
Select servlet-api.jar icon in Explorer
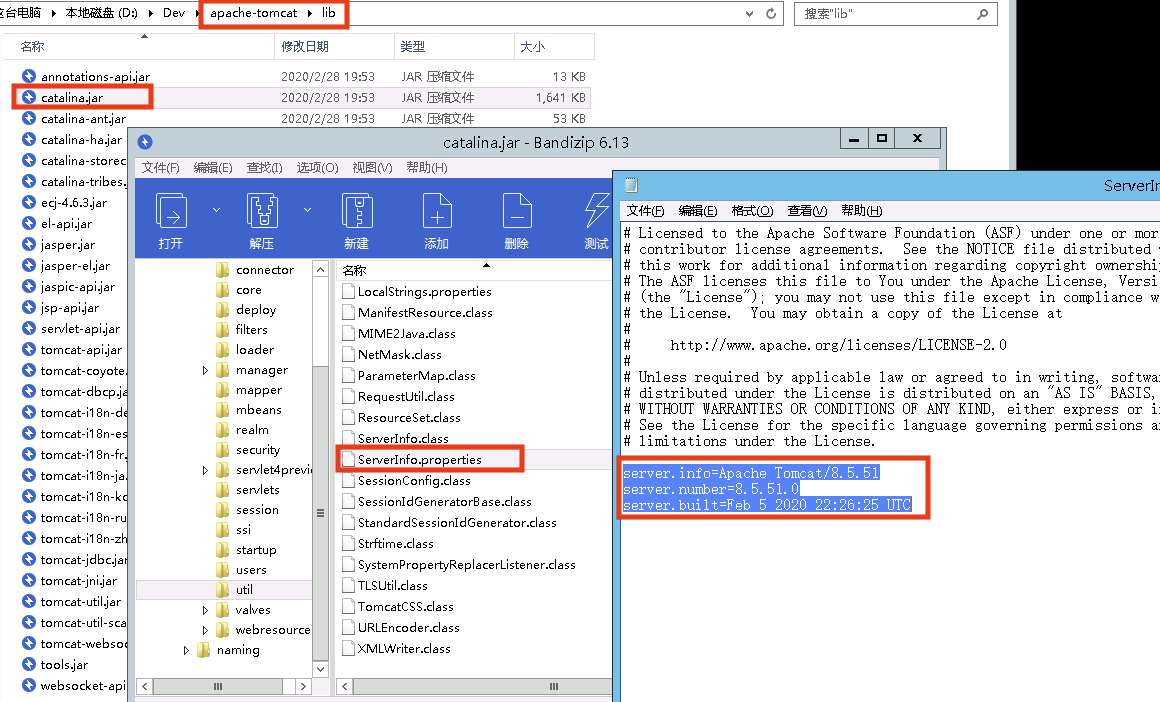click(29, 328)
